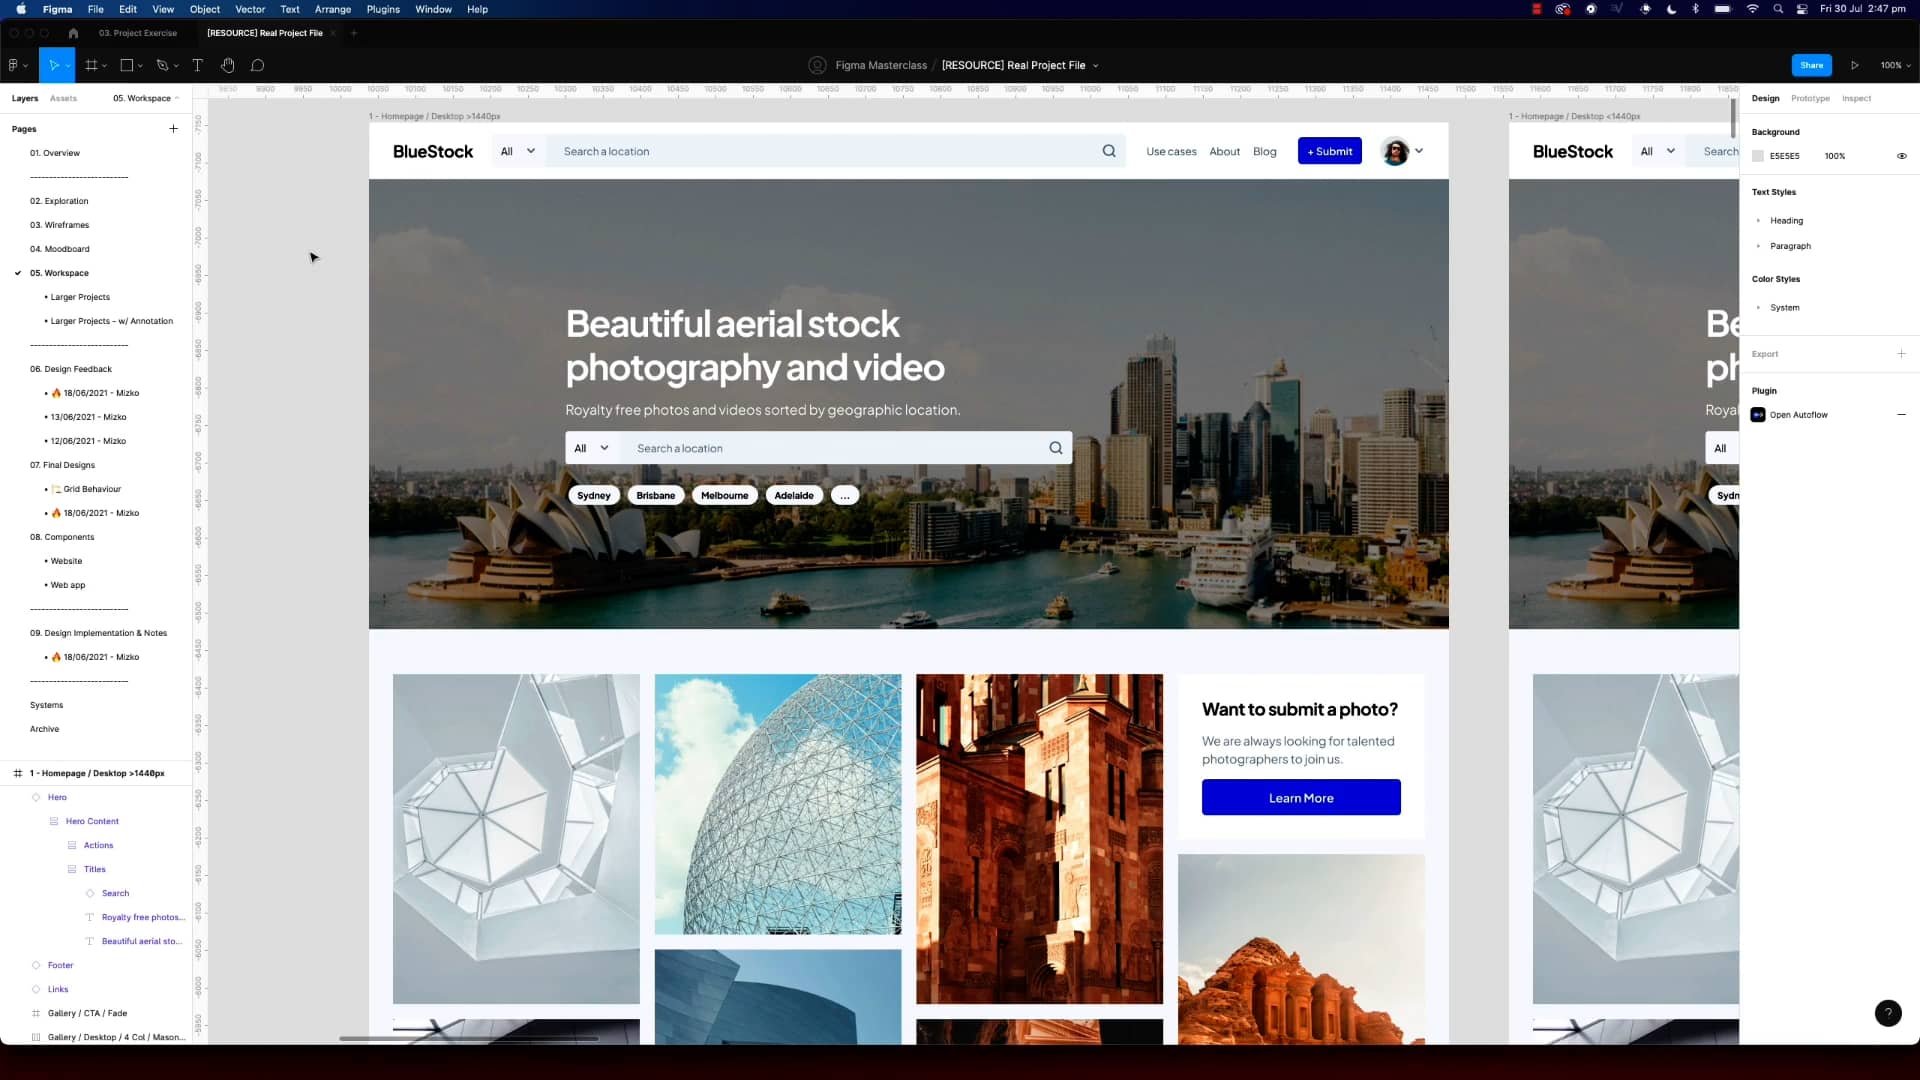The image size is (1920, 1080).
Task: Click the Share button
Action: coord(1811,65)
